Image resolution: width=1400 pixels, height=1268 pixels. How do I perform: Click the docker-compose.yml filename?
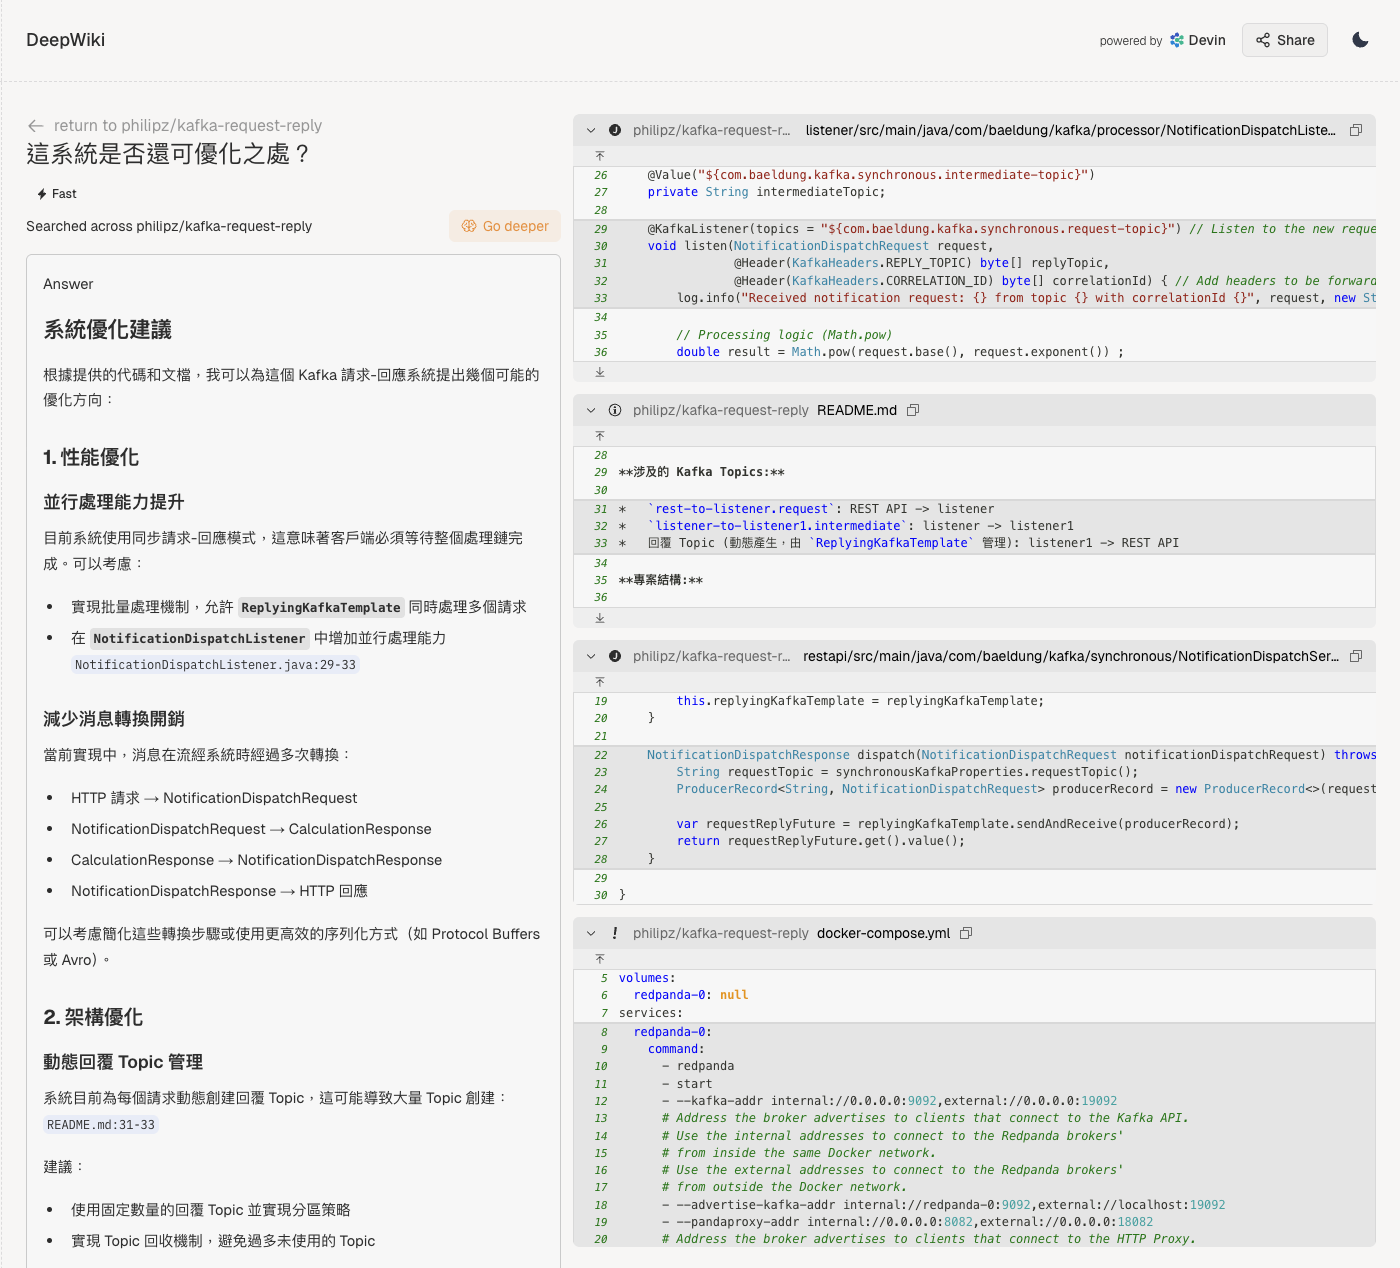point(883,933)
